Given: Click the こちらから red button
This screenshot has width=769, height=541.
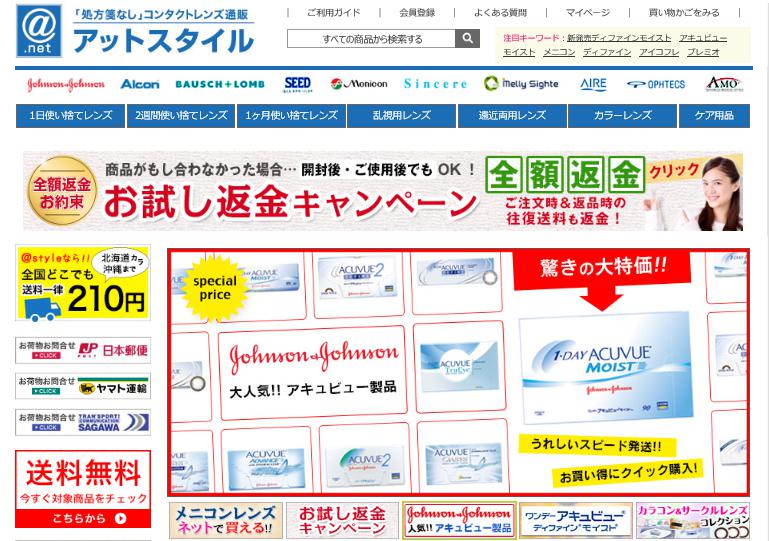Looking at the screenshot, I should (x=83, y=518).
